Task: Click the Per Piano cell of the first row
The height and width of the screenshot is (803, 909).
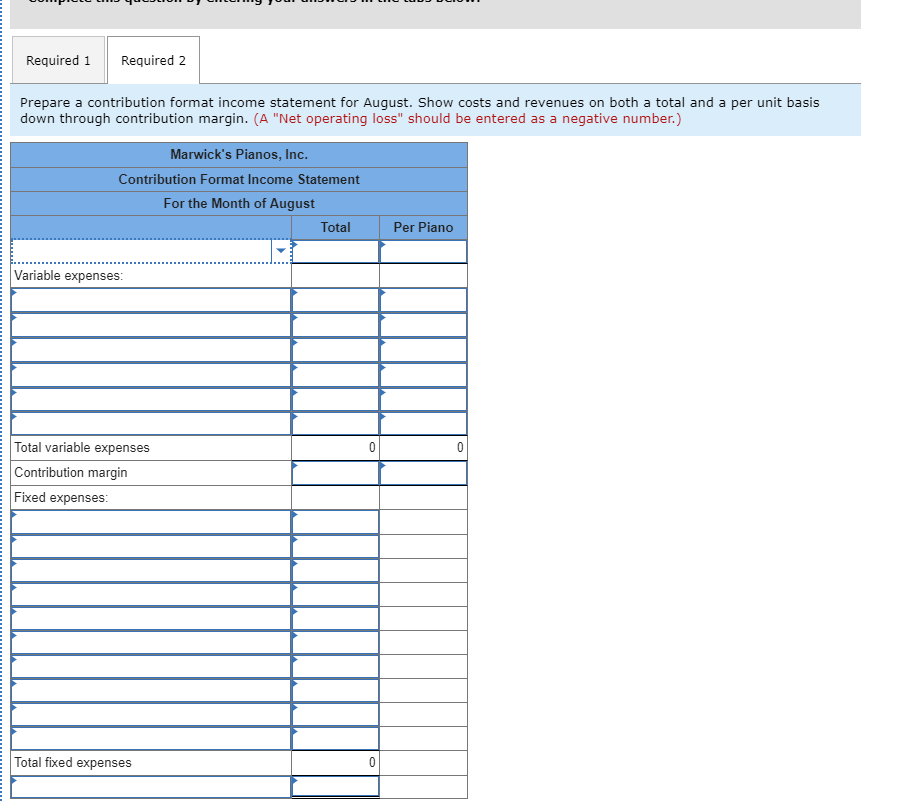Action: click(x=423, y=252)
